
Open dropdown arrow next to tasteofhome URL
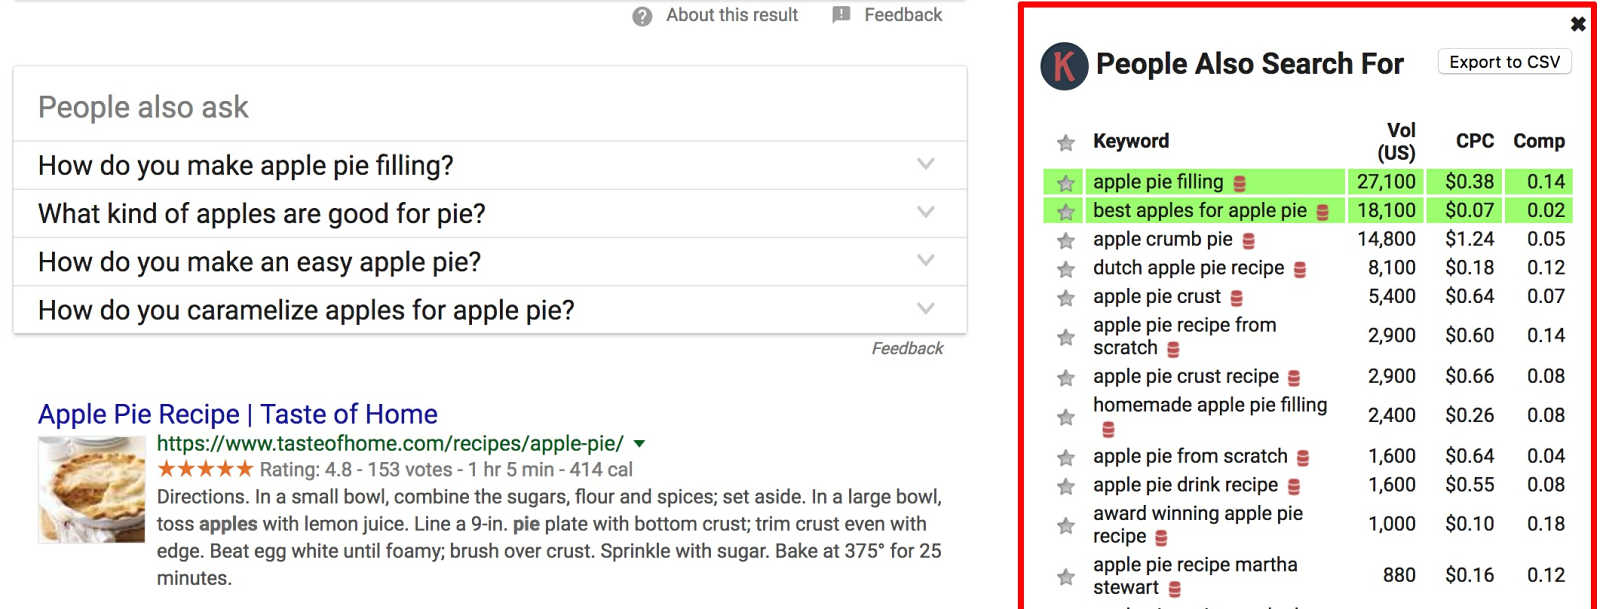[x=640, y=444]
